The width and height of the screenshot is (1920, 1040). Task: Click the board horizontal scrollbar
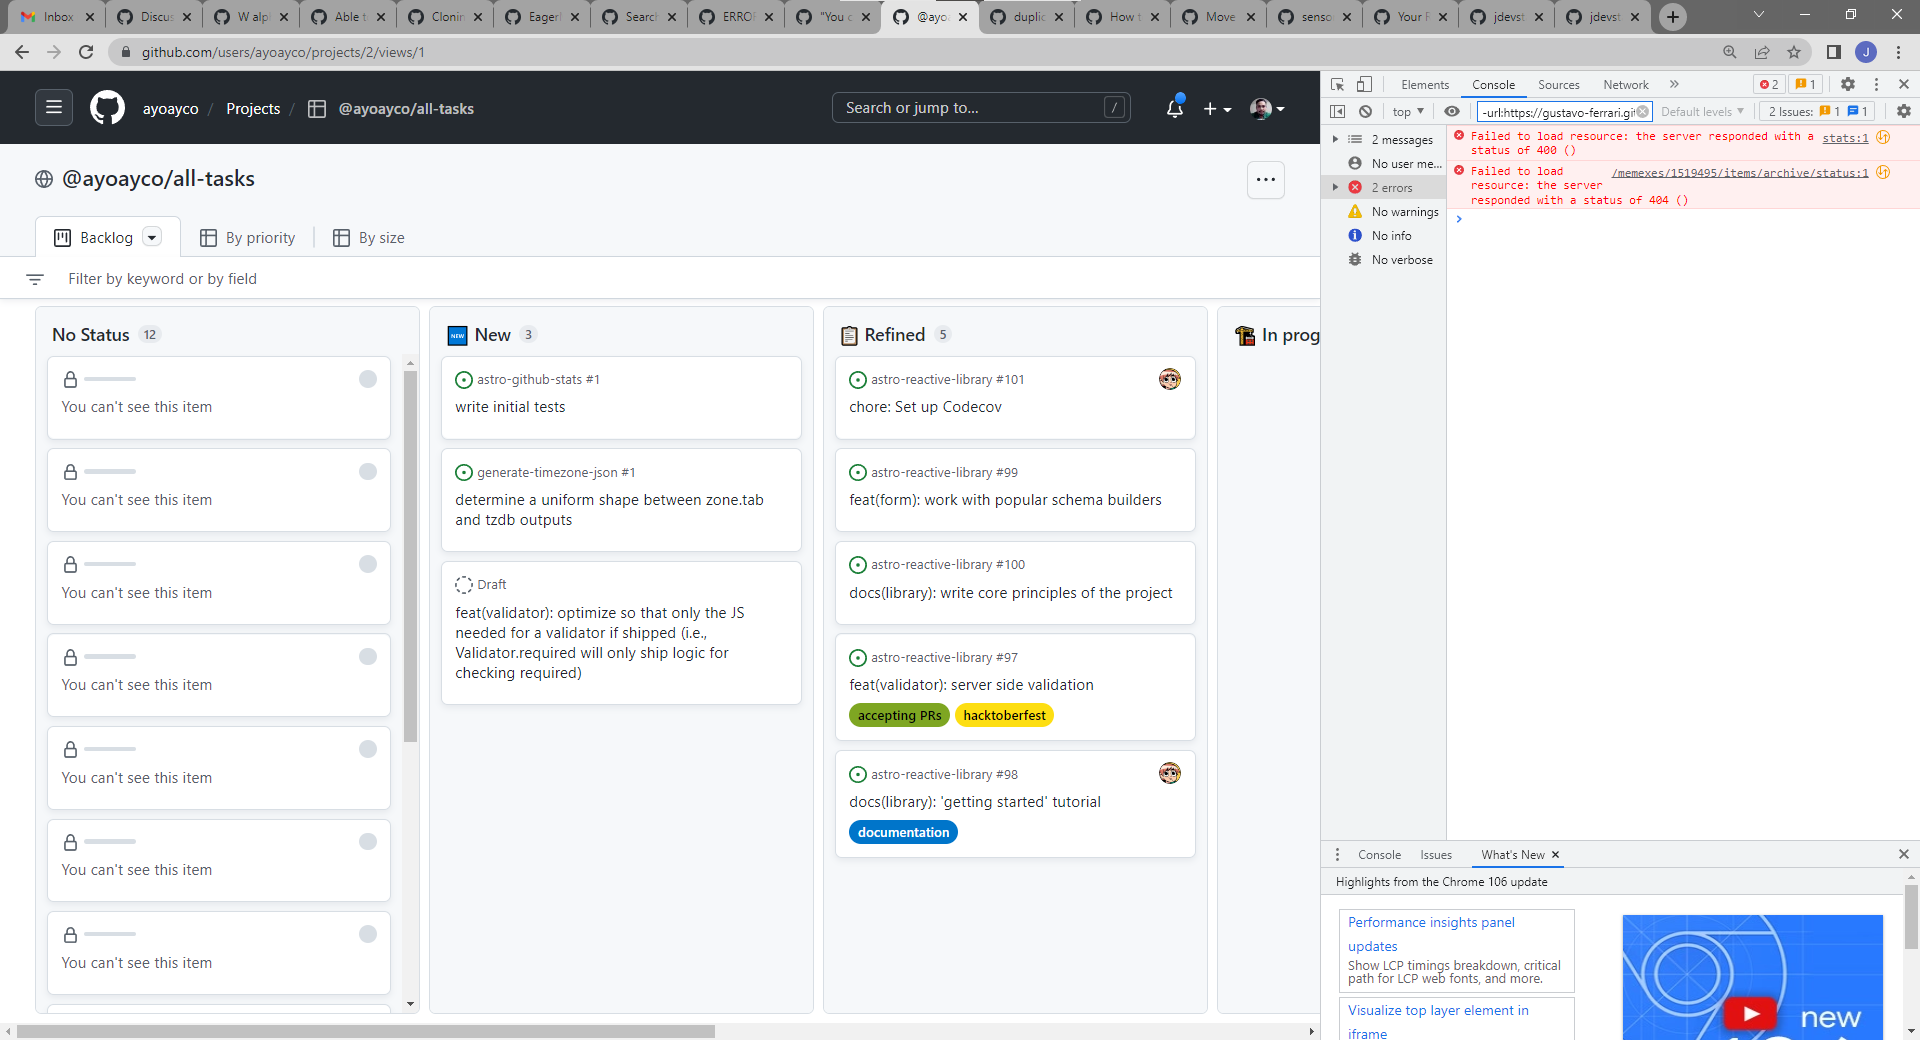point(366,1031)
